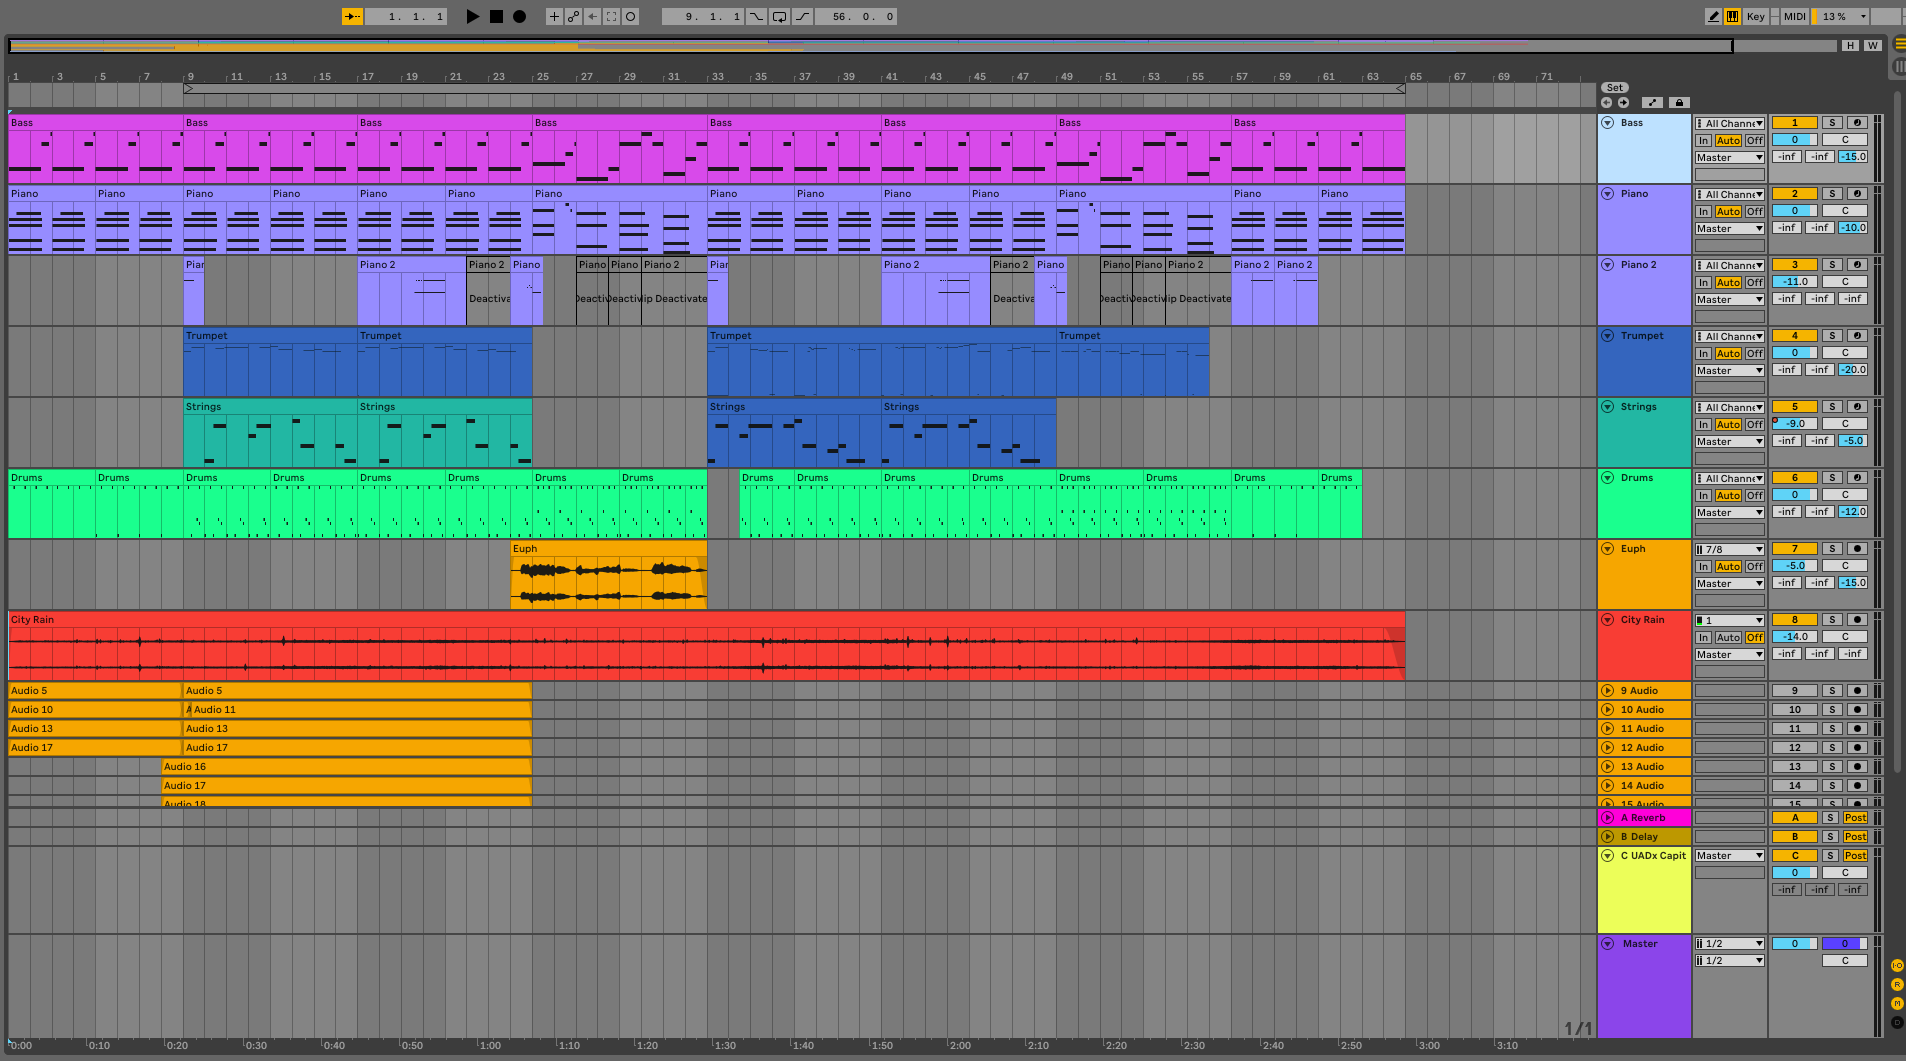Screen dimensions: 1906x1061
Task: Toggle the Punch-Out switch
Action: pyautogui.click(x=802, y=16)
